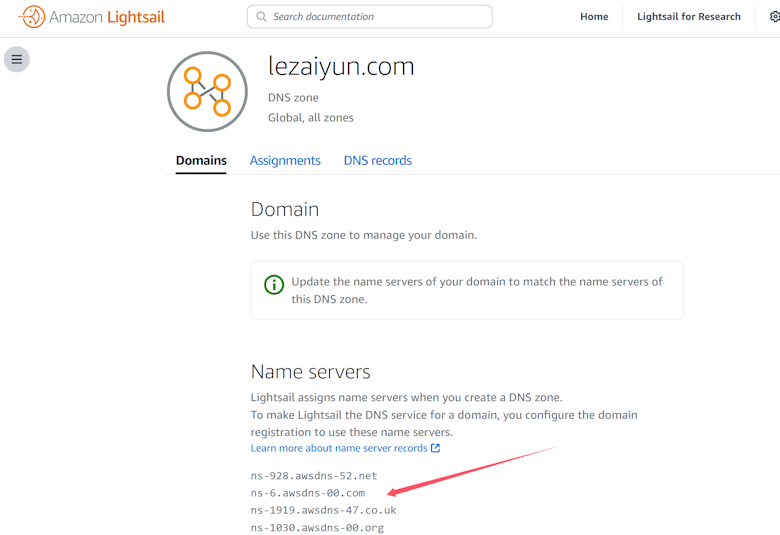This screenshot has height=535, width=780.
Task: Click the lezaiyun.com zone title
Action: (341, 67)
